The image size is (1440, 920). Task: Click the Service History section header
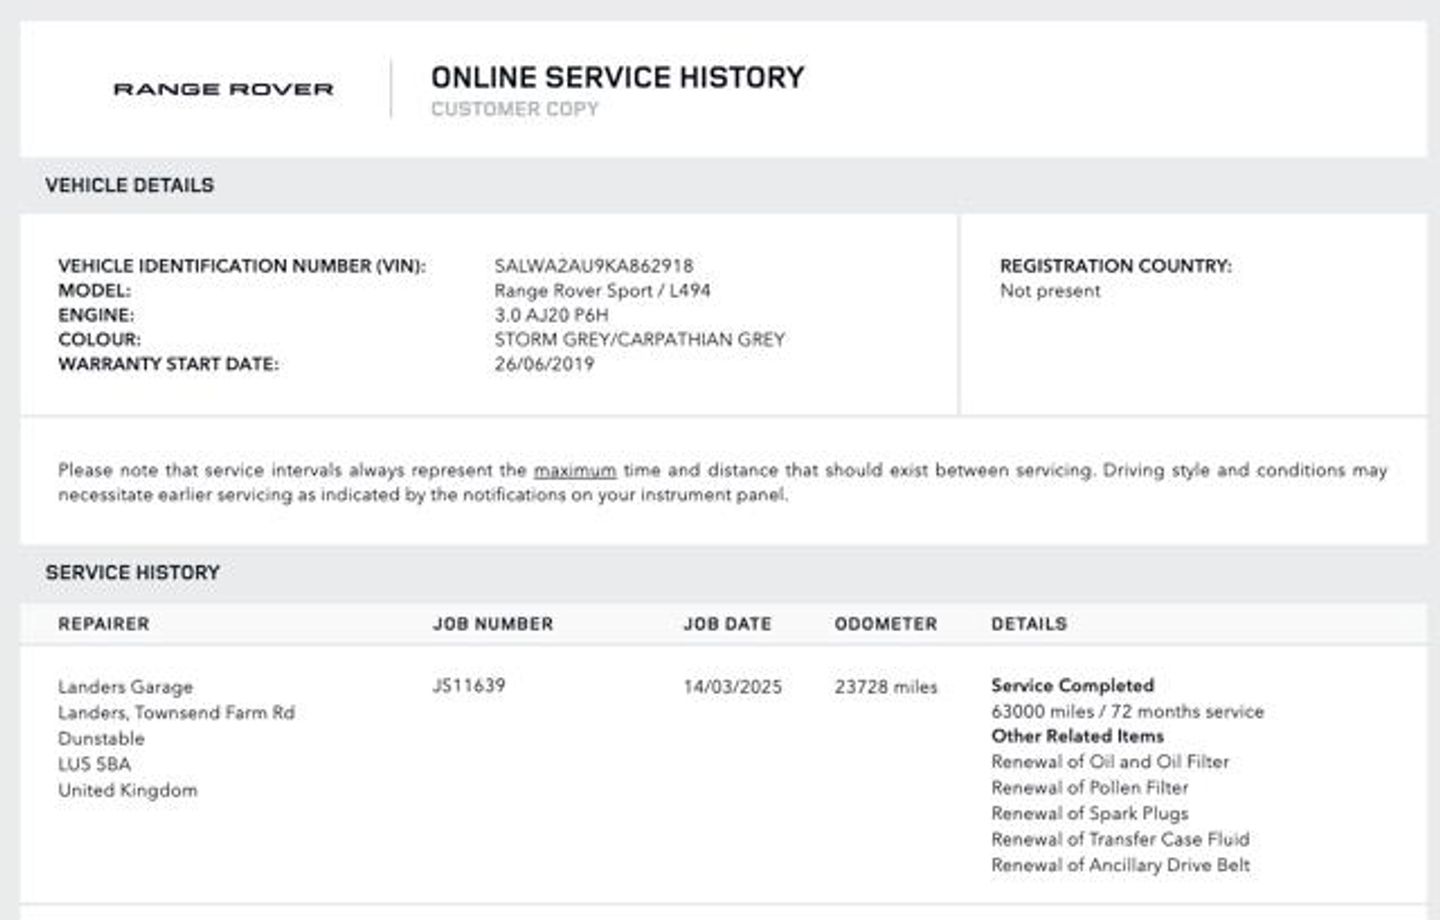pos(132,572)
